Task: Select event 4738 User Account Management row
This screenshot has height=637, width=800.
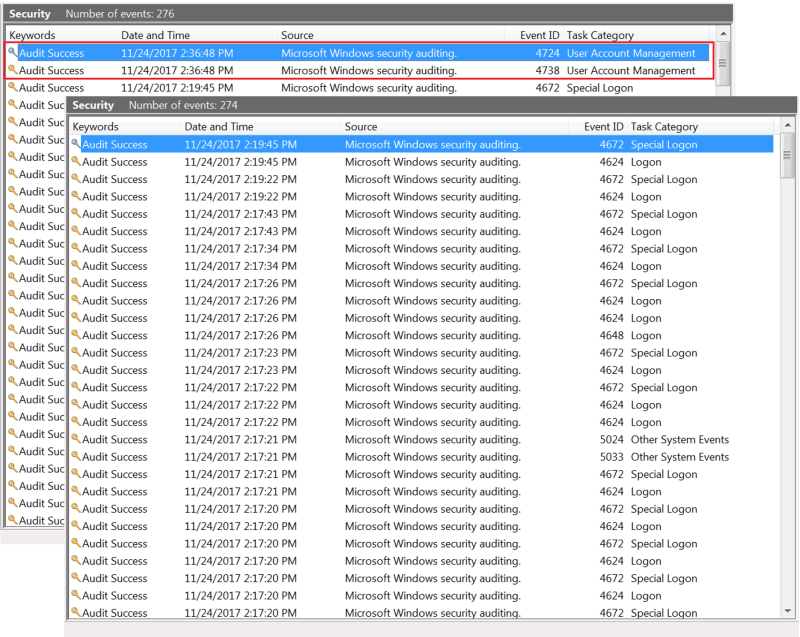Action: coord(358,70)
